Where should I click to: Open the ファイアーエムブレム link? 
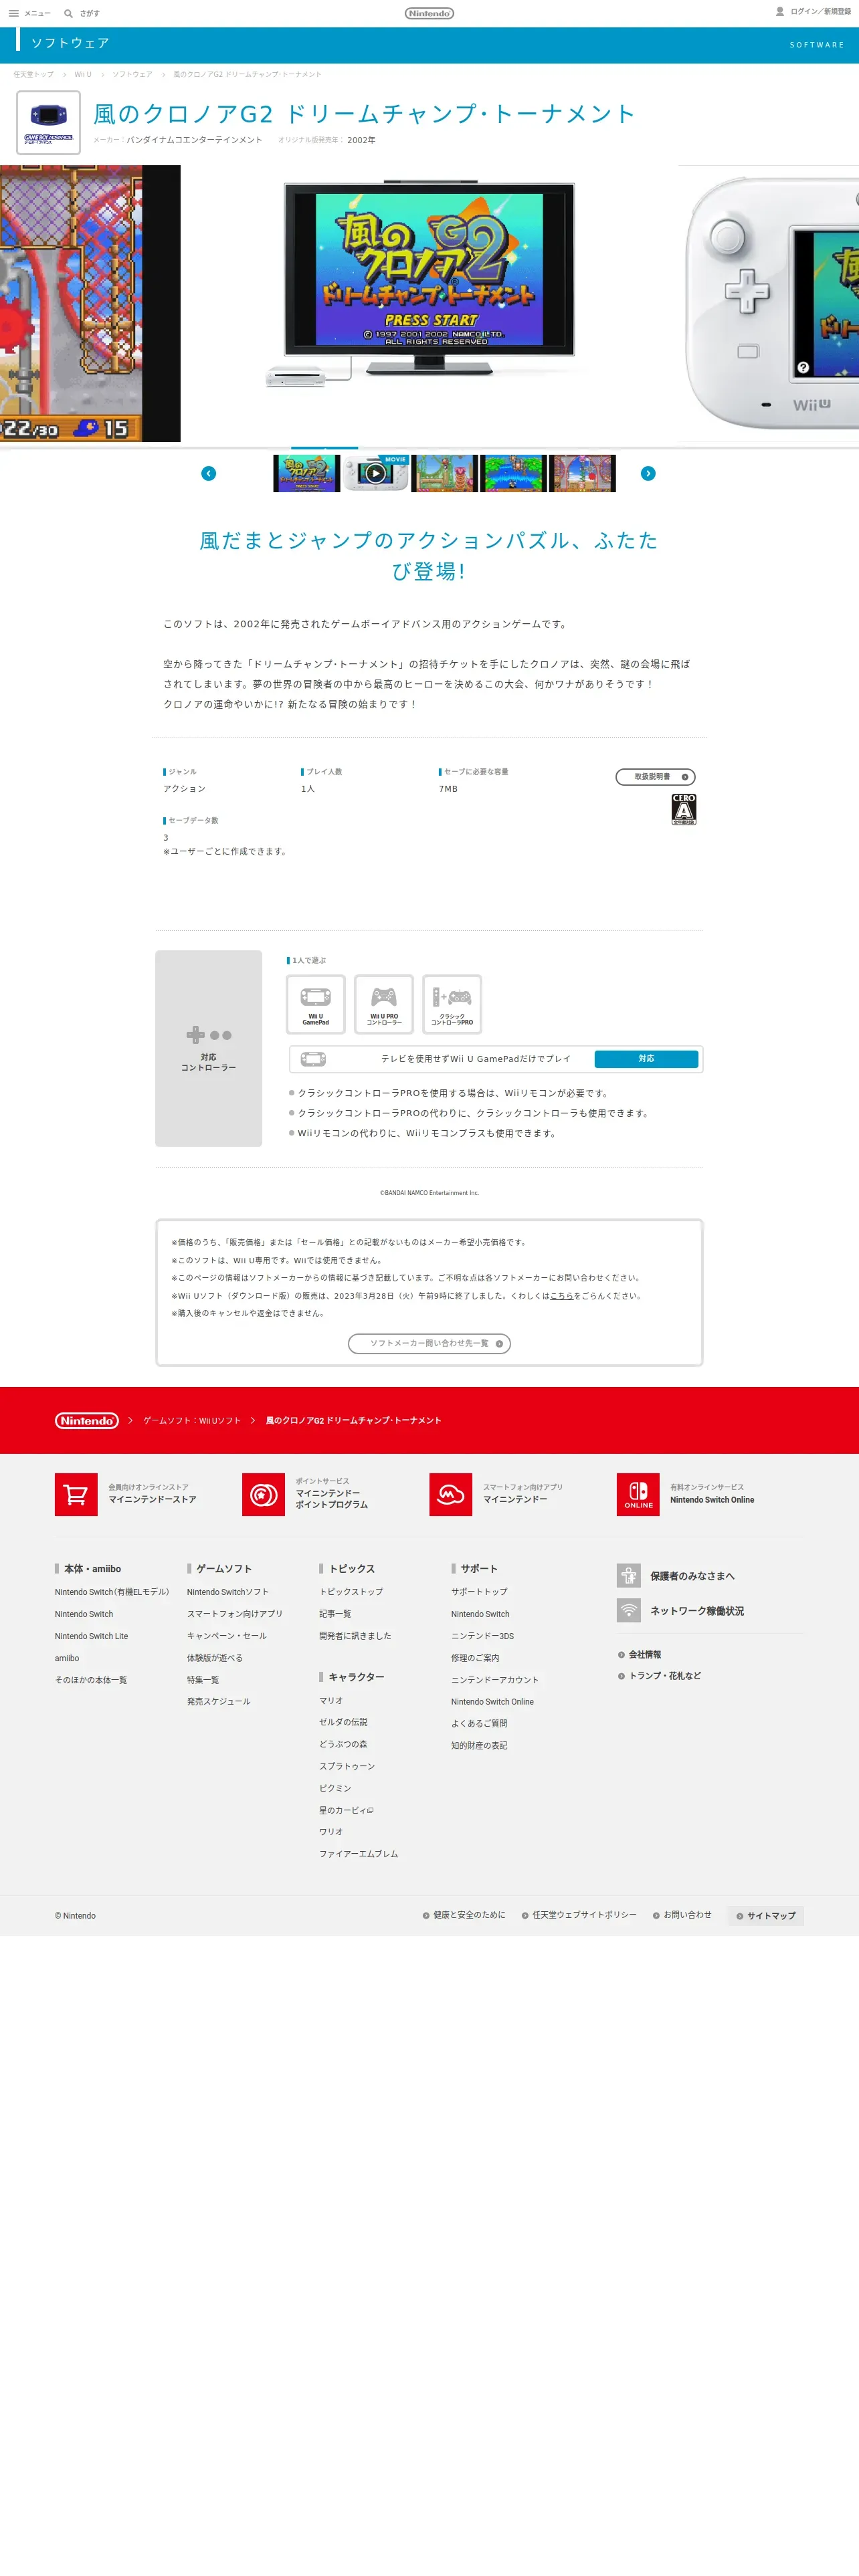(359, 1854)
